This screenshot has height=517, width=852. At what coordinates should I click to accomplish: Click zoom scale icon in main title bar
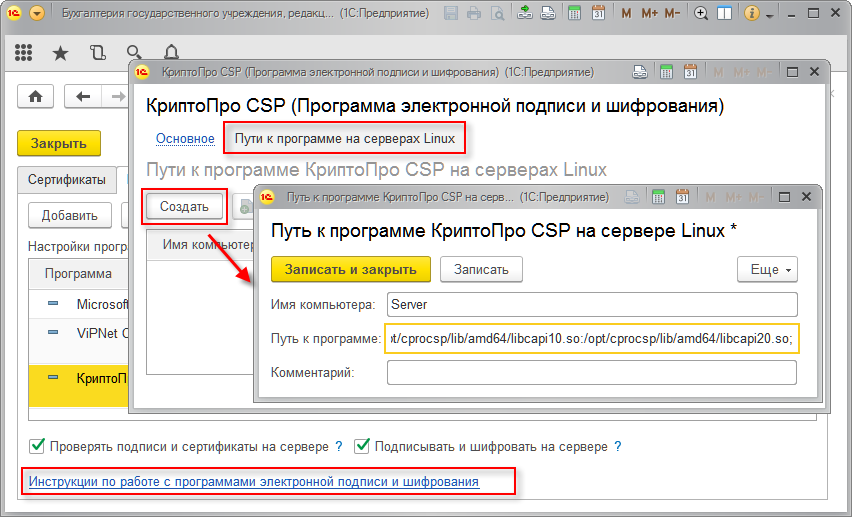701,13
